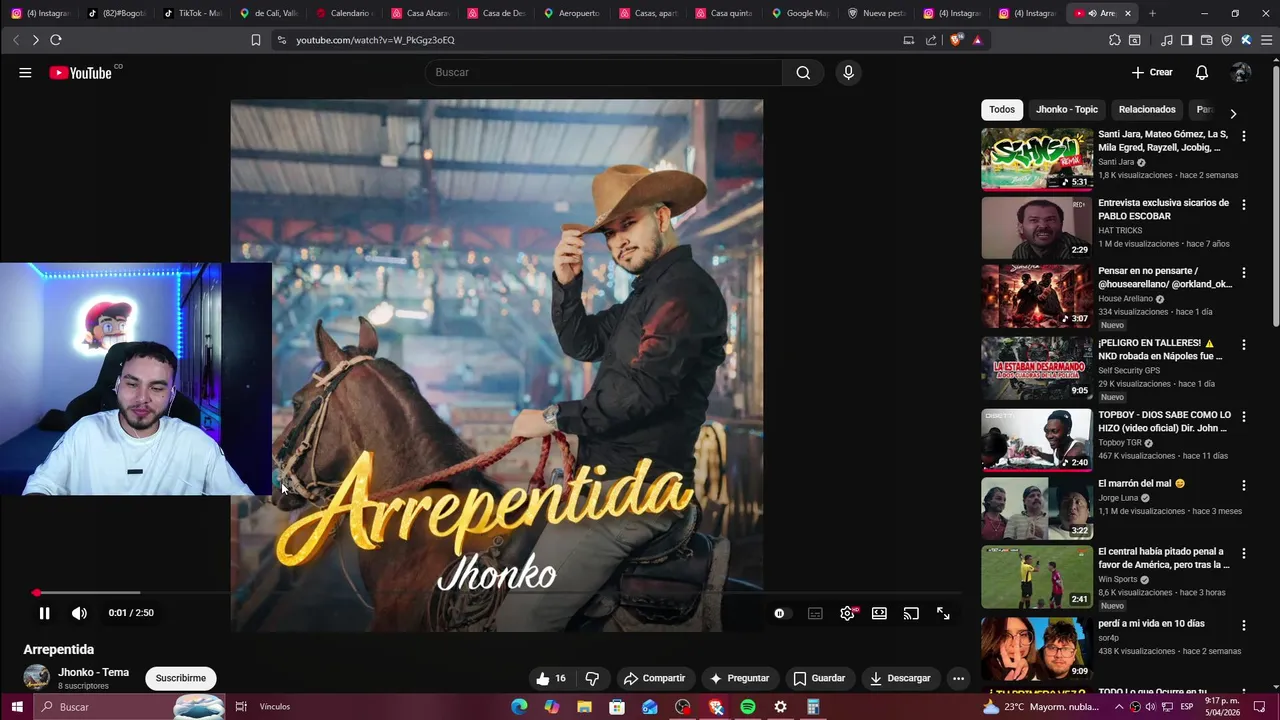This screenshot has height=720, width=1280.
Task: Open Brave Rewards triangle icon
Action: tap(977, 40)
